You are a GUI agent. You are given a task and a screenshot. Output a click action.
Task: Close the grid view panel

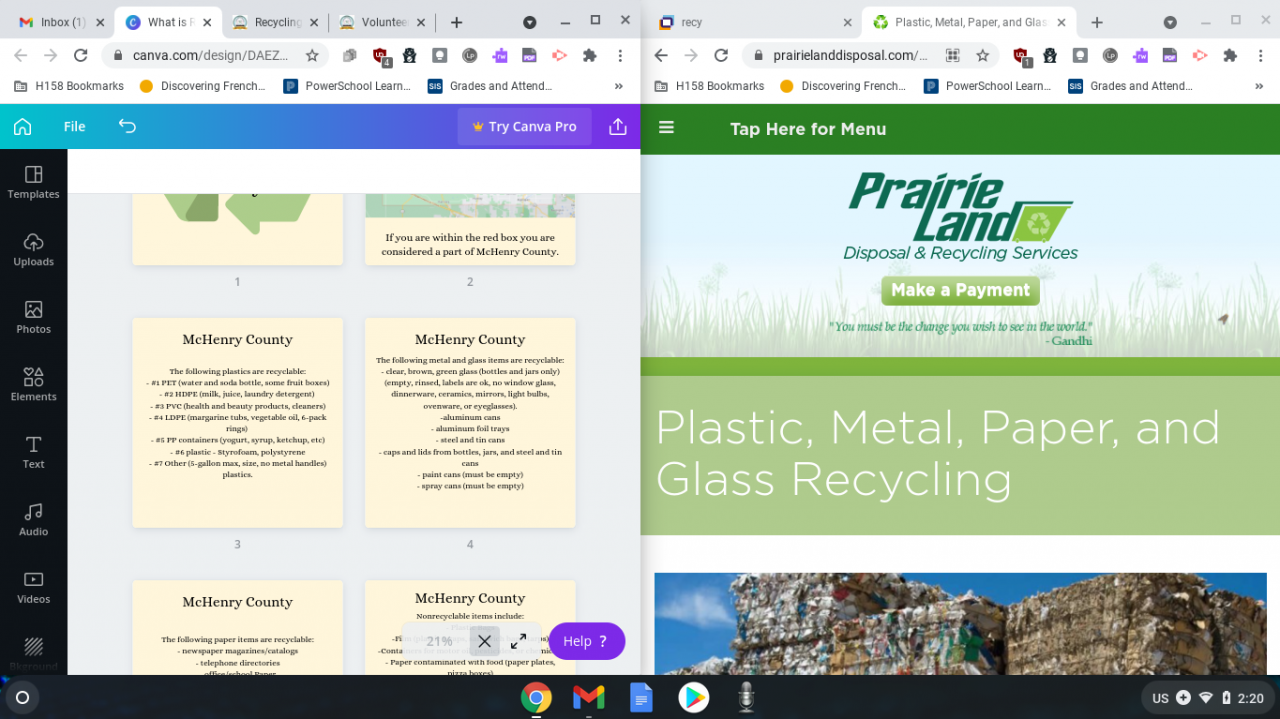484,641
